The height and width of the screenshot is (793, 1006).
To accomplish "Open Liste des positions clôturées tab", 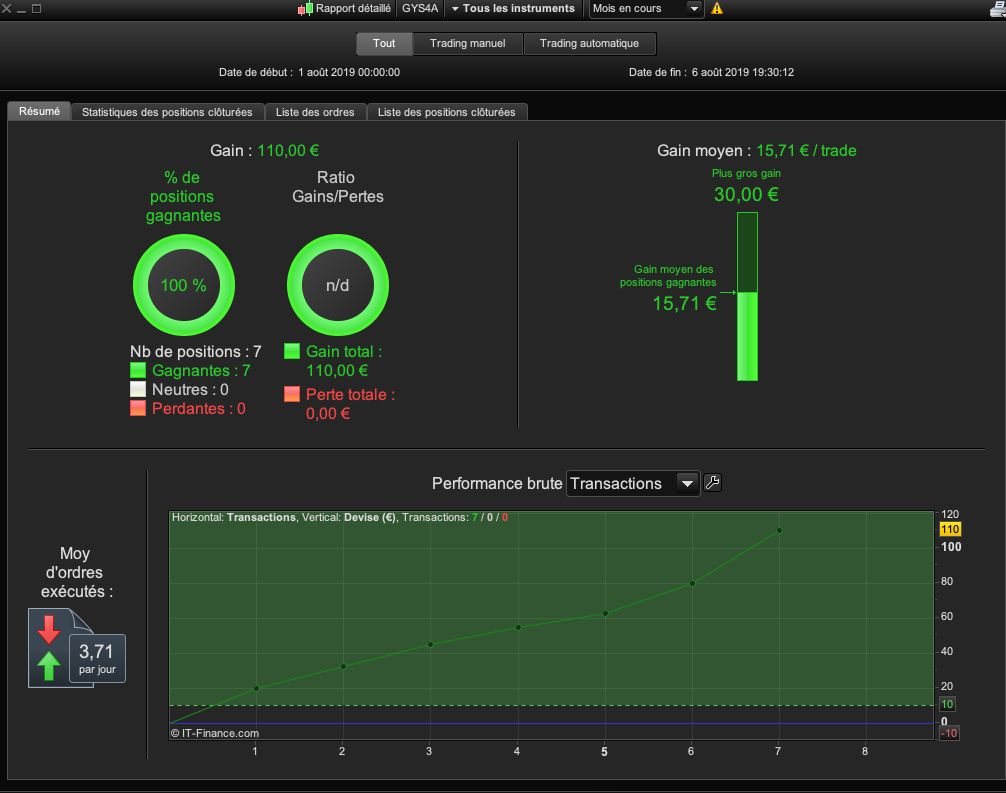I will pos(447,112).
